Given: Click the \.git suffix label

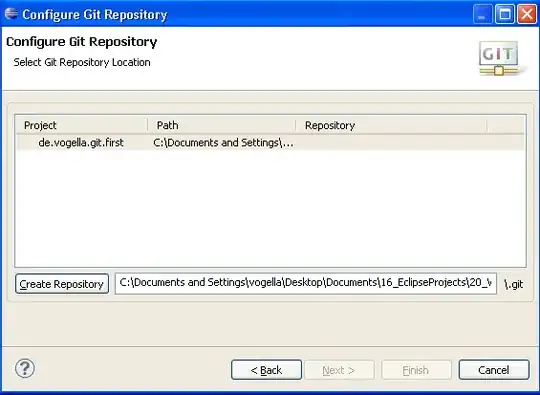Looking at the screenshot, I should pos(513,284).
